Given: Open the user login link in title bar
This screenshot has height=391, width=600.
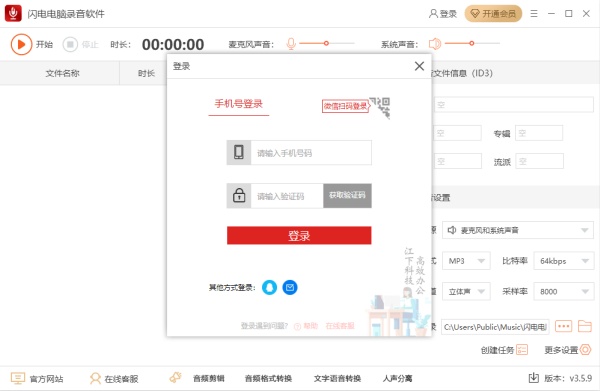Looking at the screenshot, I should [443, 14].
